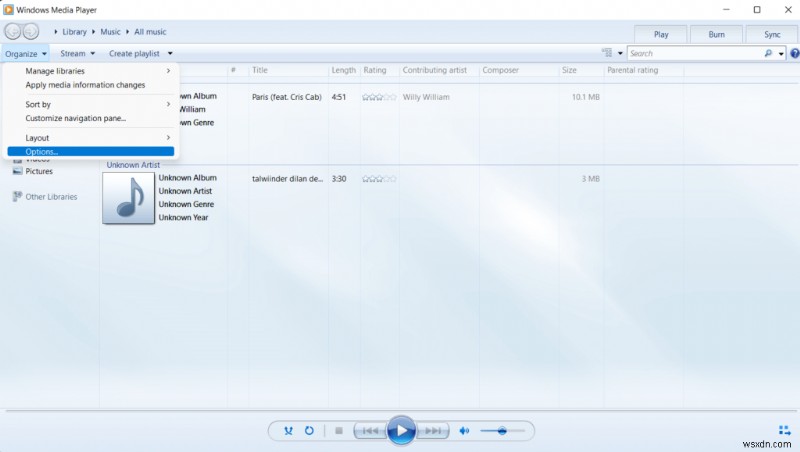The width and height of the screenshot is (800, 452).
Task: Adjust the volume slider
Action: tap(502, 431)
